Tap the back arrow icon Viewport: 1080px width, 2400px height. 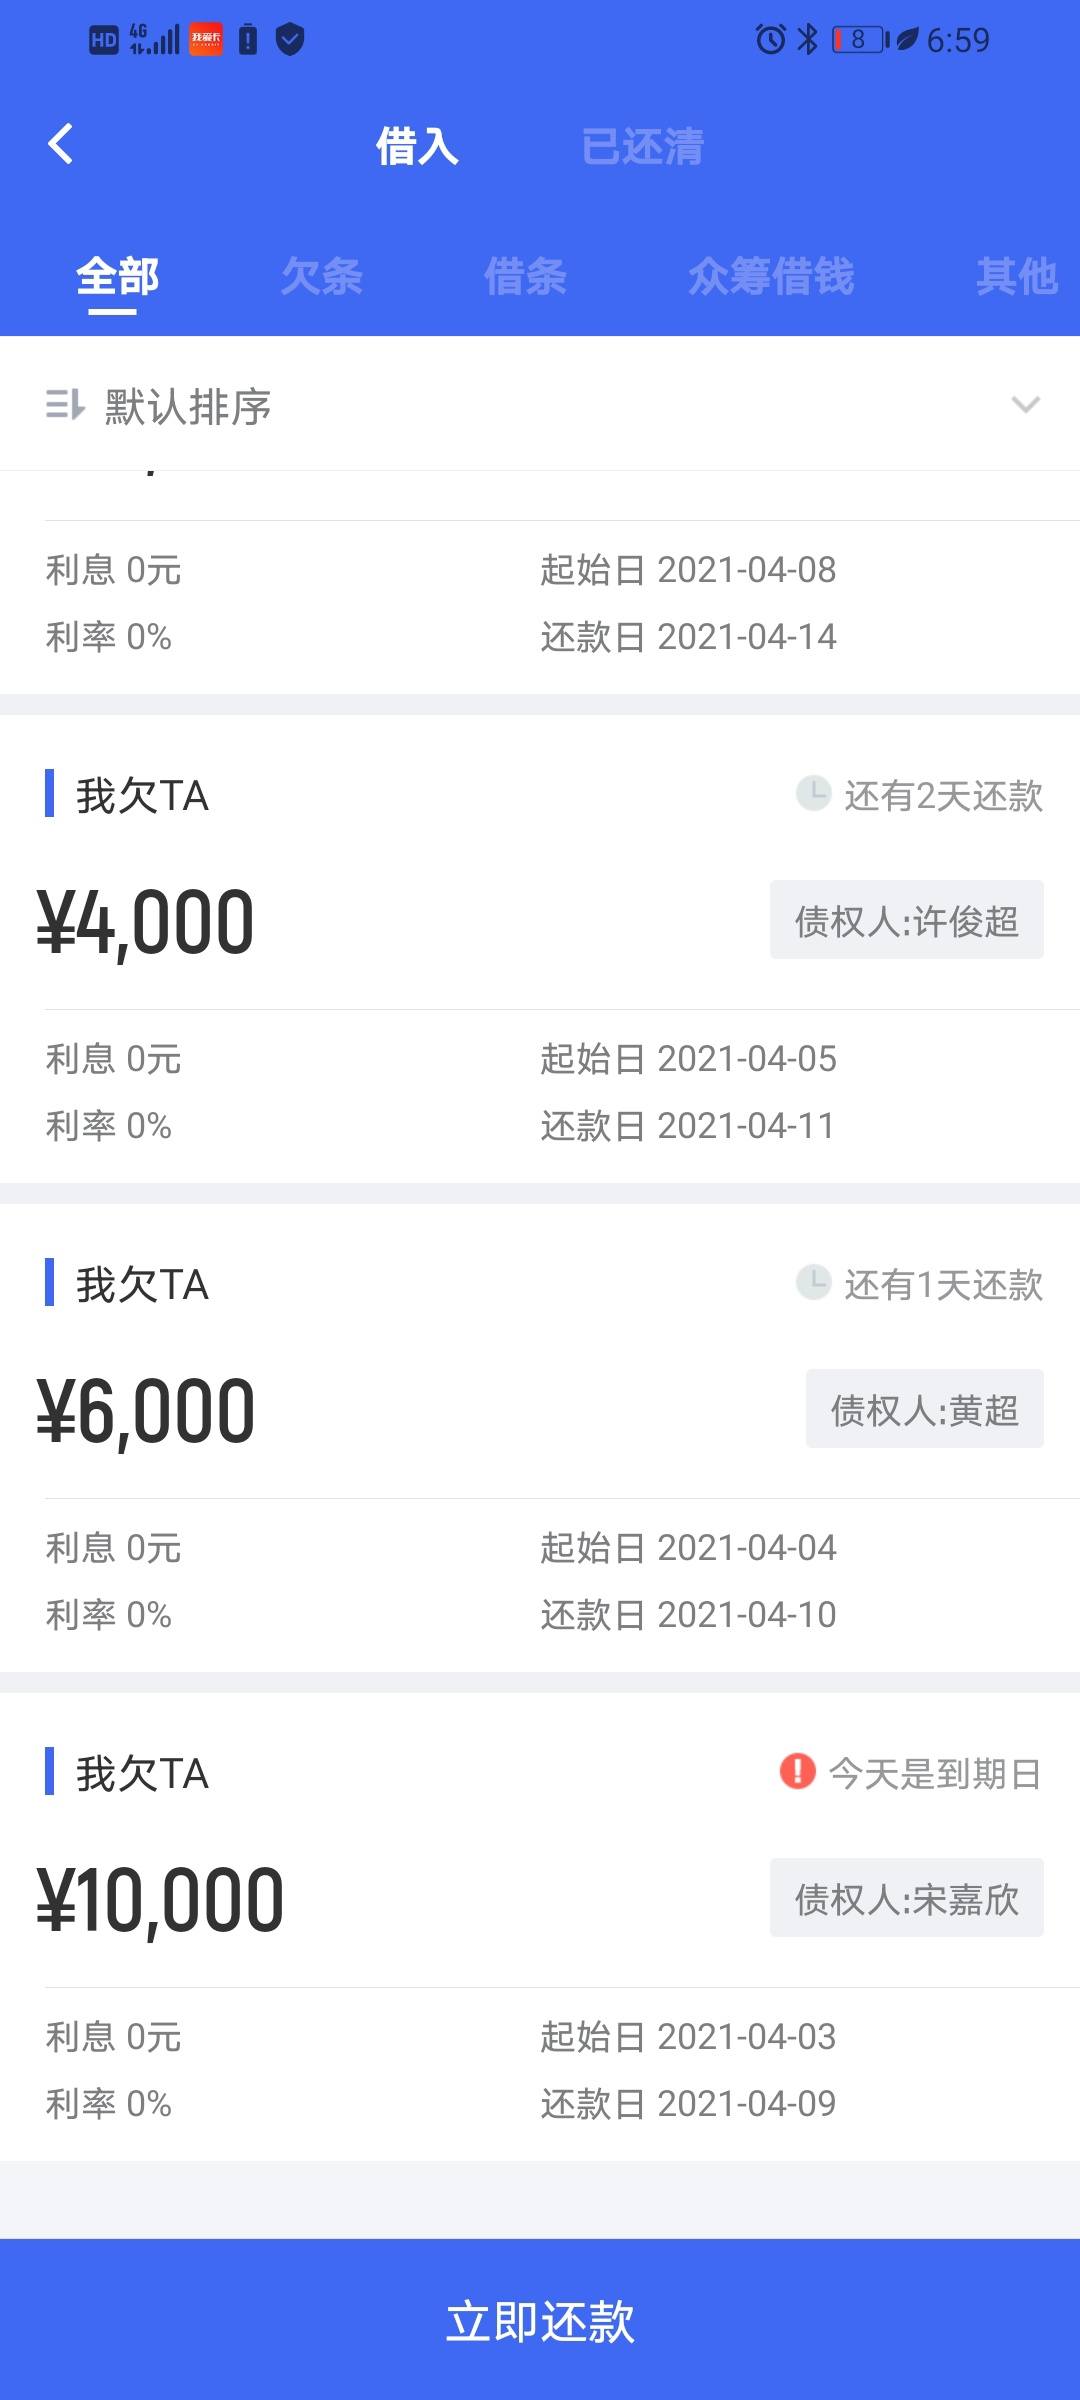tap(61, 144)
